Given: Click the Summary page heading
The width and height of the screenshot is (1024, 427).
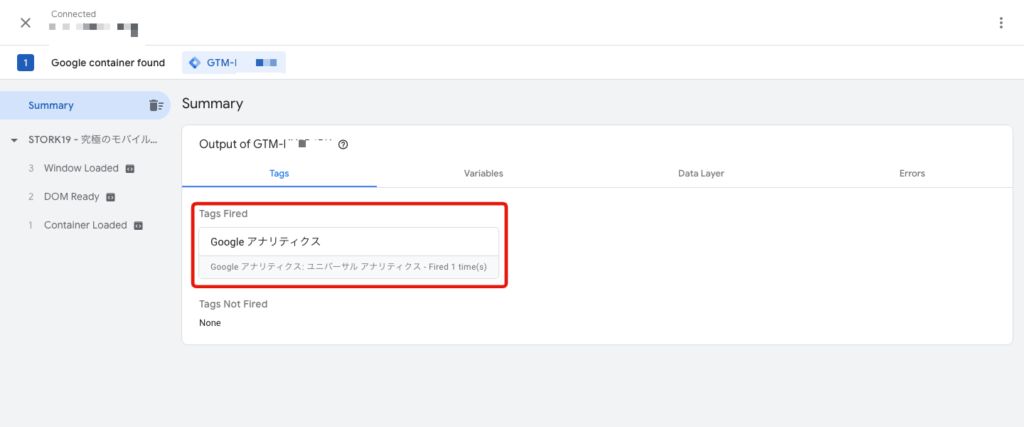Looking at the screenshot, I should [212, 103].
